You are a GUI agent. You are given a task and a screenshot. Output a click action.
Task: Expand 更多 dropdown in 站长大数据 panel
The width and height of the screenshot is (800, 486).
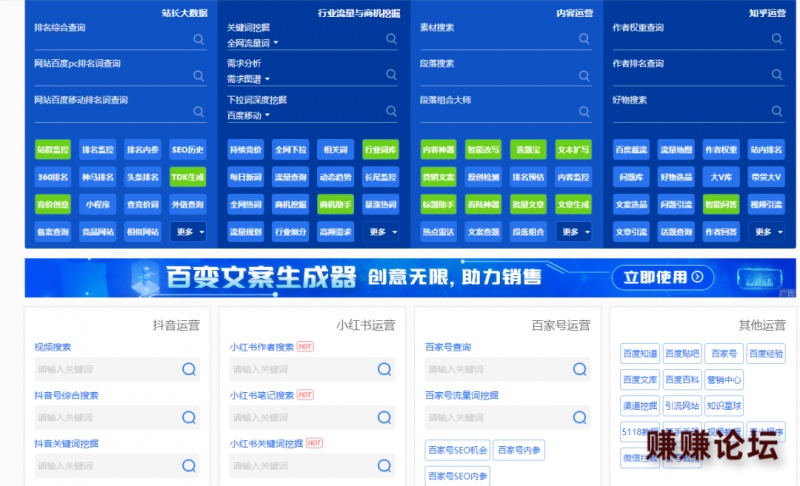click(188, 232)
